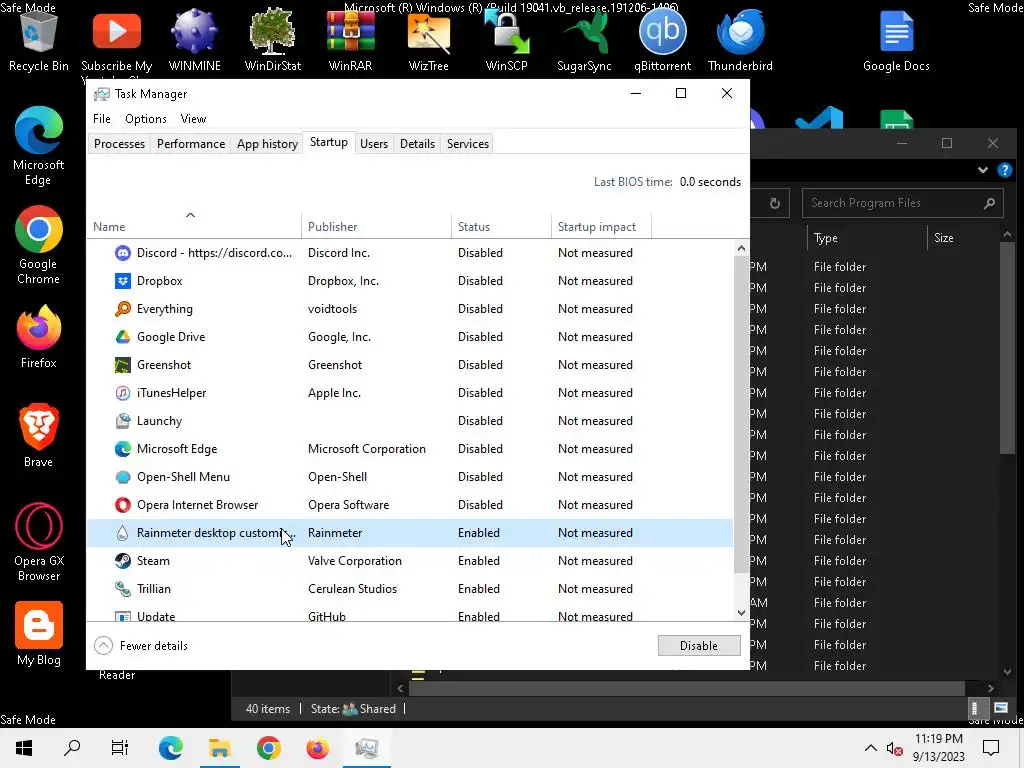Screen dimensions: 1024x768
Task: Switch to the Details tab
Action: pyautogui.click(x=417, y=144)
